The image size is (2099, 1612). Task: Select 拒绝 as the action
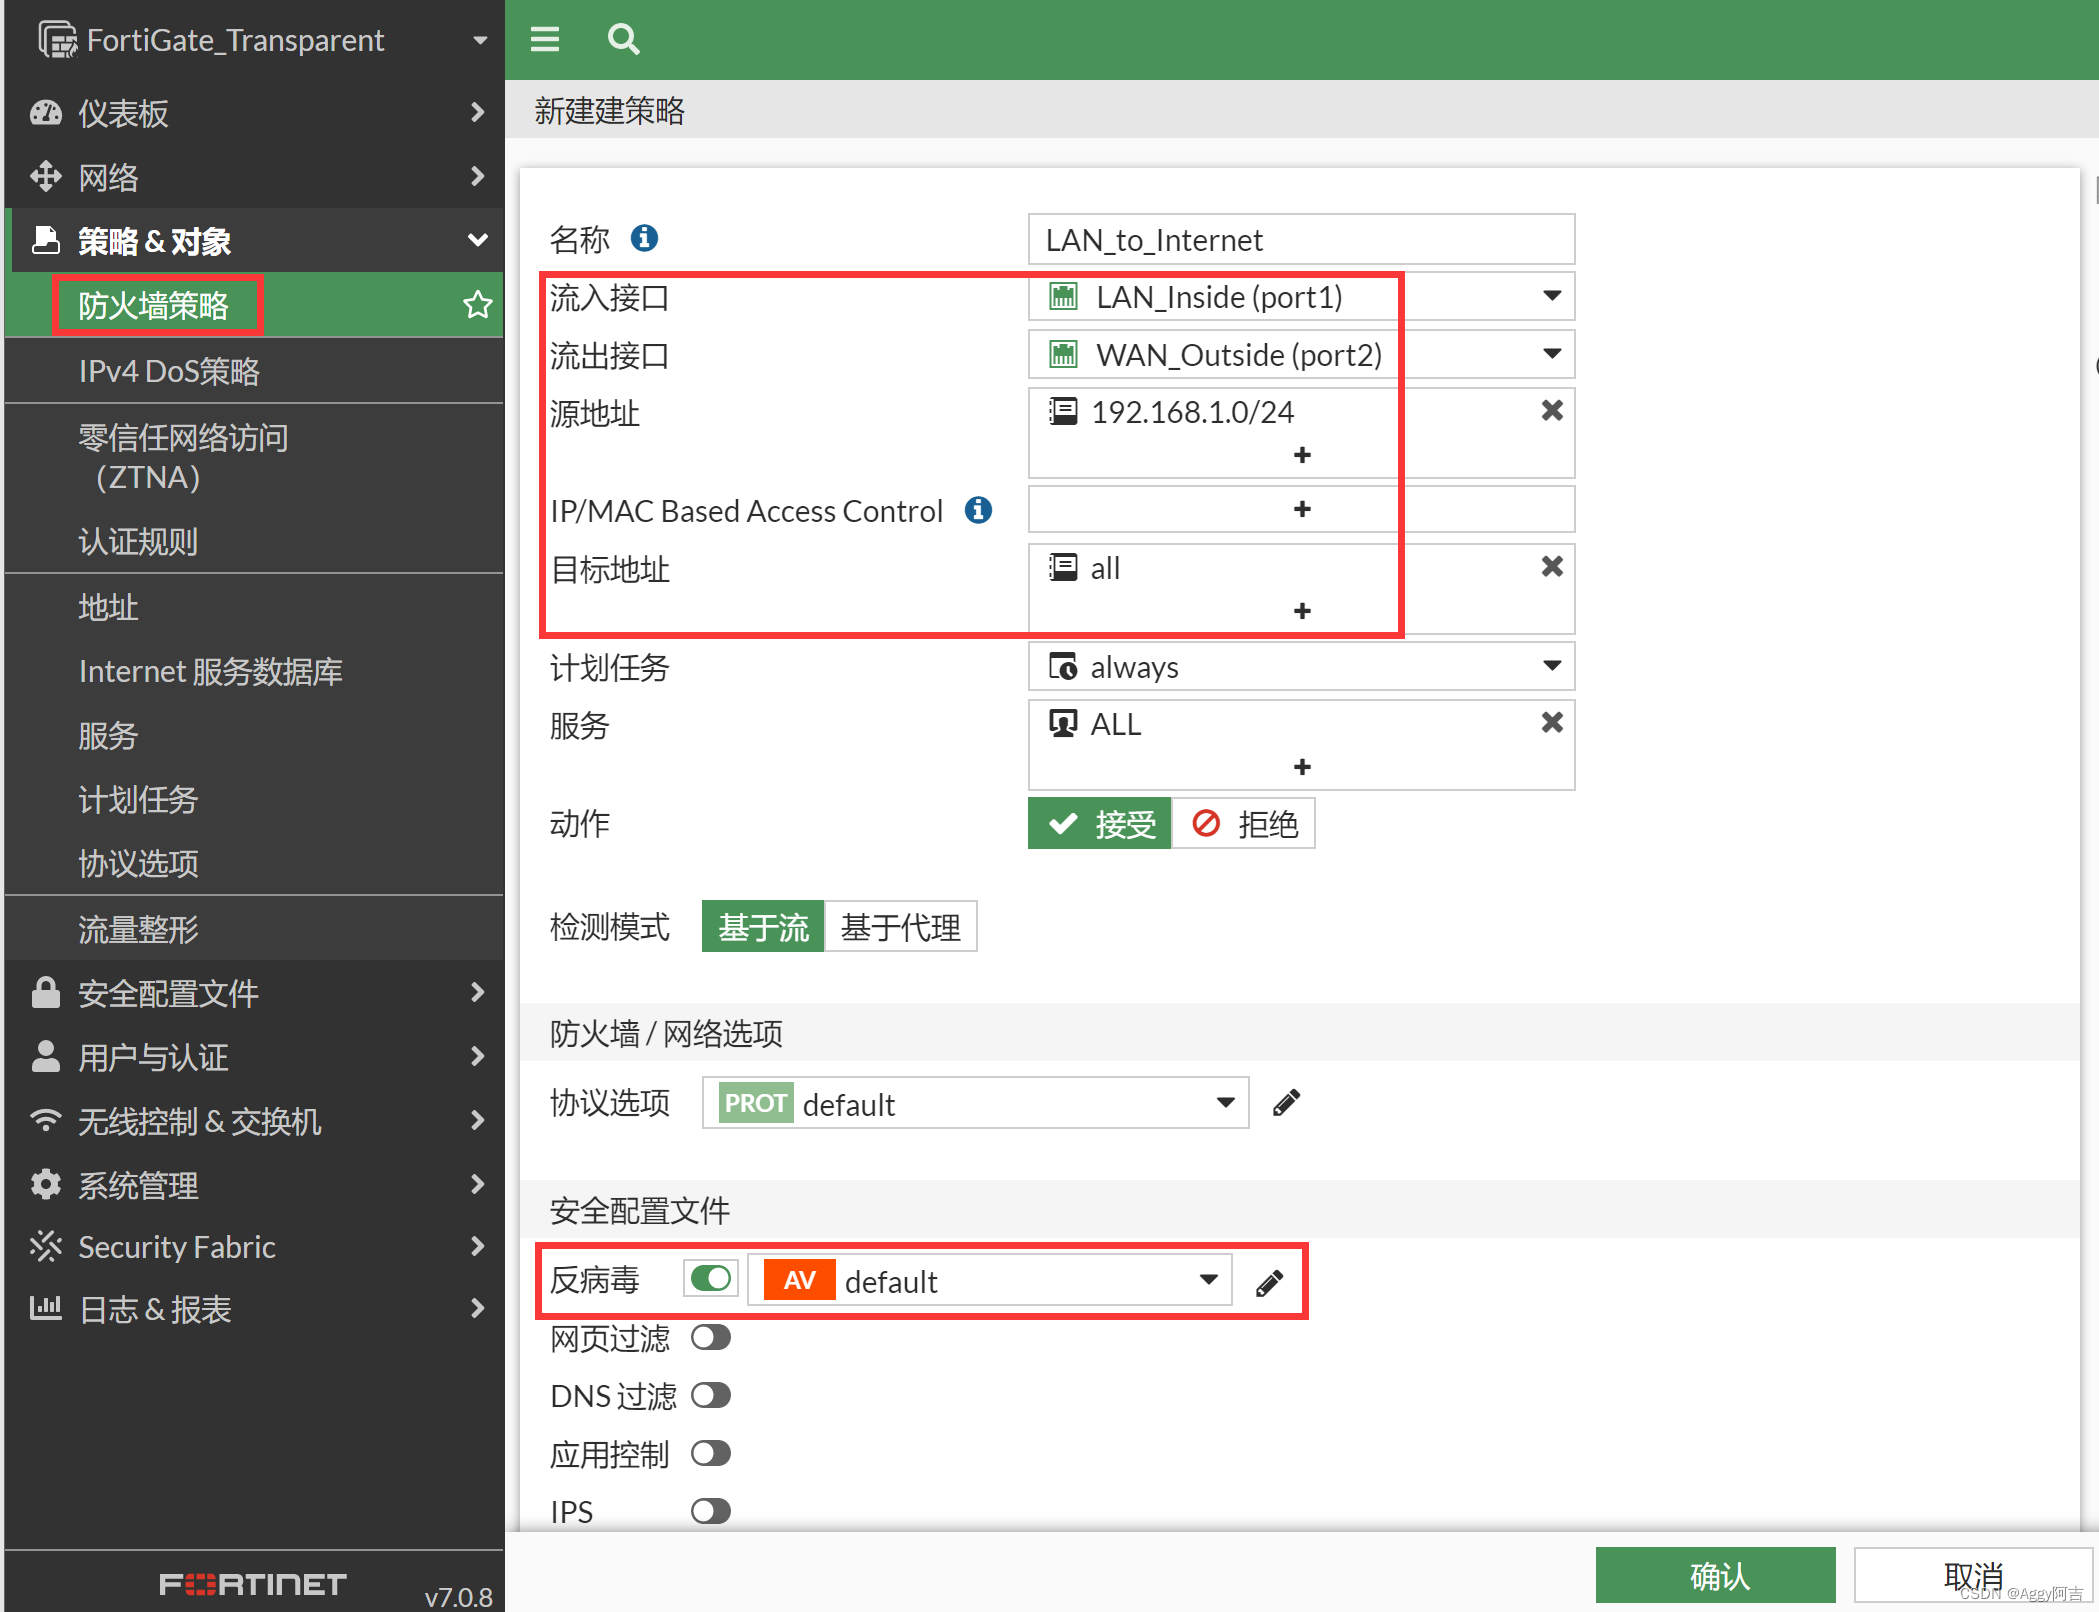pyautogui.click(x=1244, y=824)
